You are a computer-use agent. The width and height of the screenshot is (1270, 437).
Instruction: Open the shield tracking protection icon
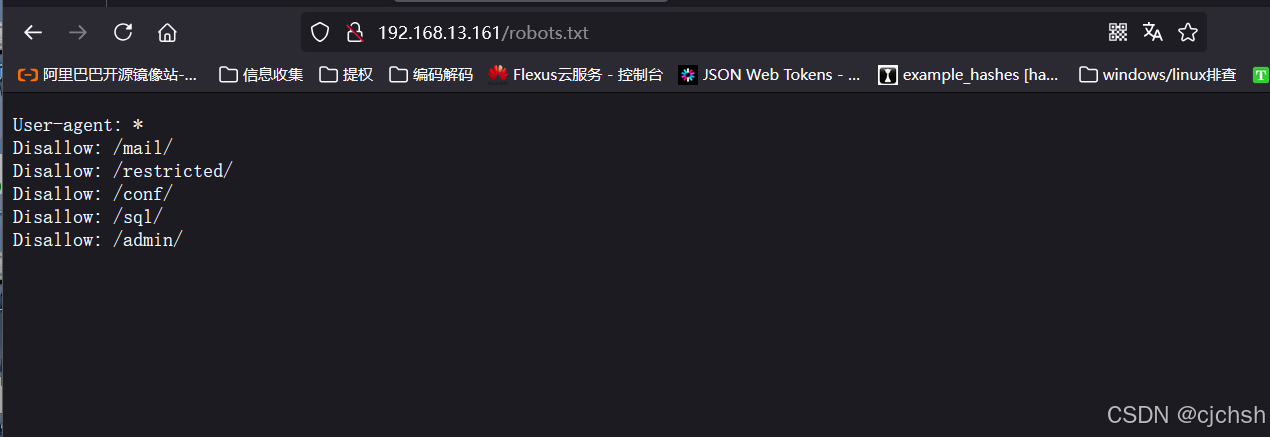pos(320,32)
